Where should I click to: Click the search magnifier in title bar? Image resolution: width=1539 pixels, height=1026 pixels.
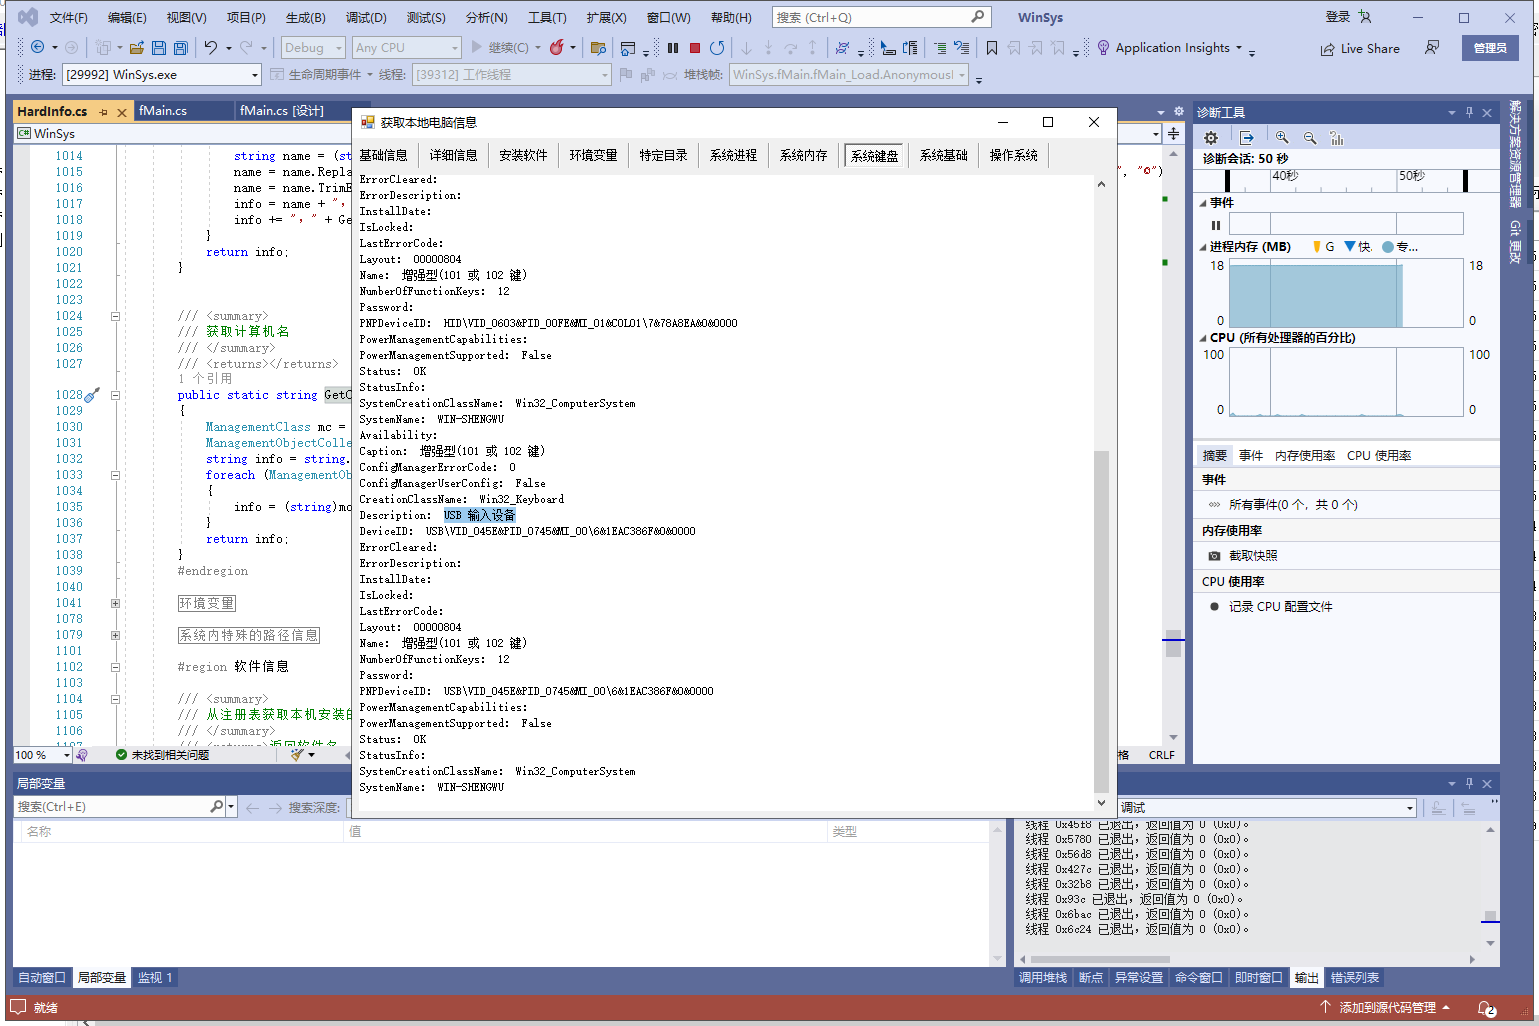point(978,17)
